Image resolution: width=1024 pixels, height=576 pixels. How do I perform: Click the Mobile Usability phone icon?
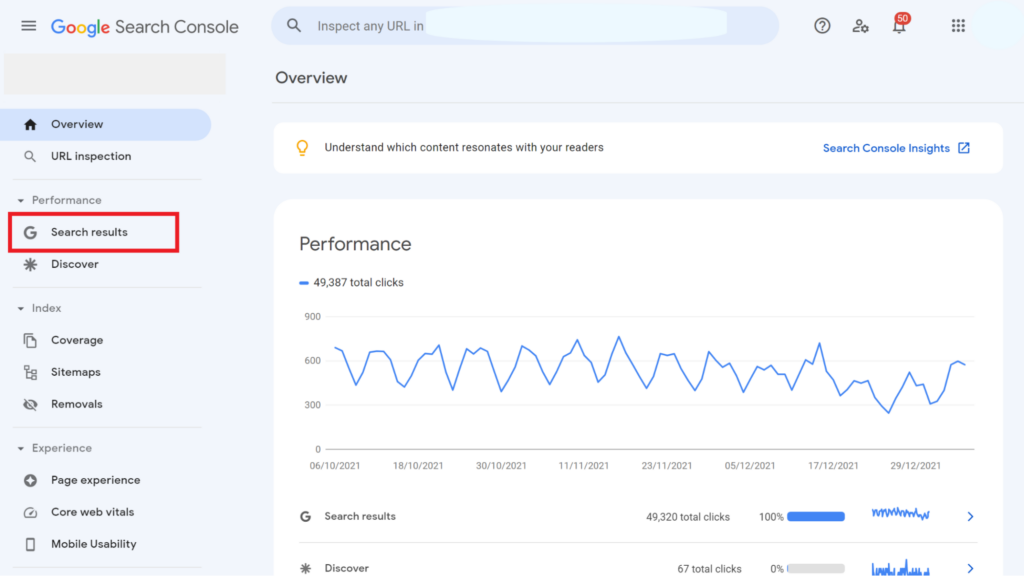tap(30, 545)
